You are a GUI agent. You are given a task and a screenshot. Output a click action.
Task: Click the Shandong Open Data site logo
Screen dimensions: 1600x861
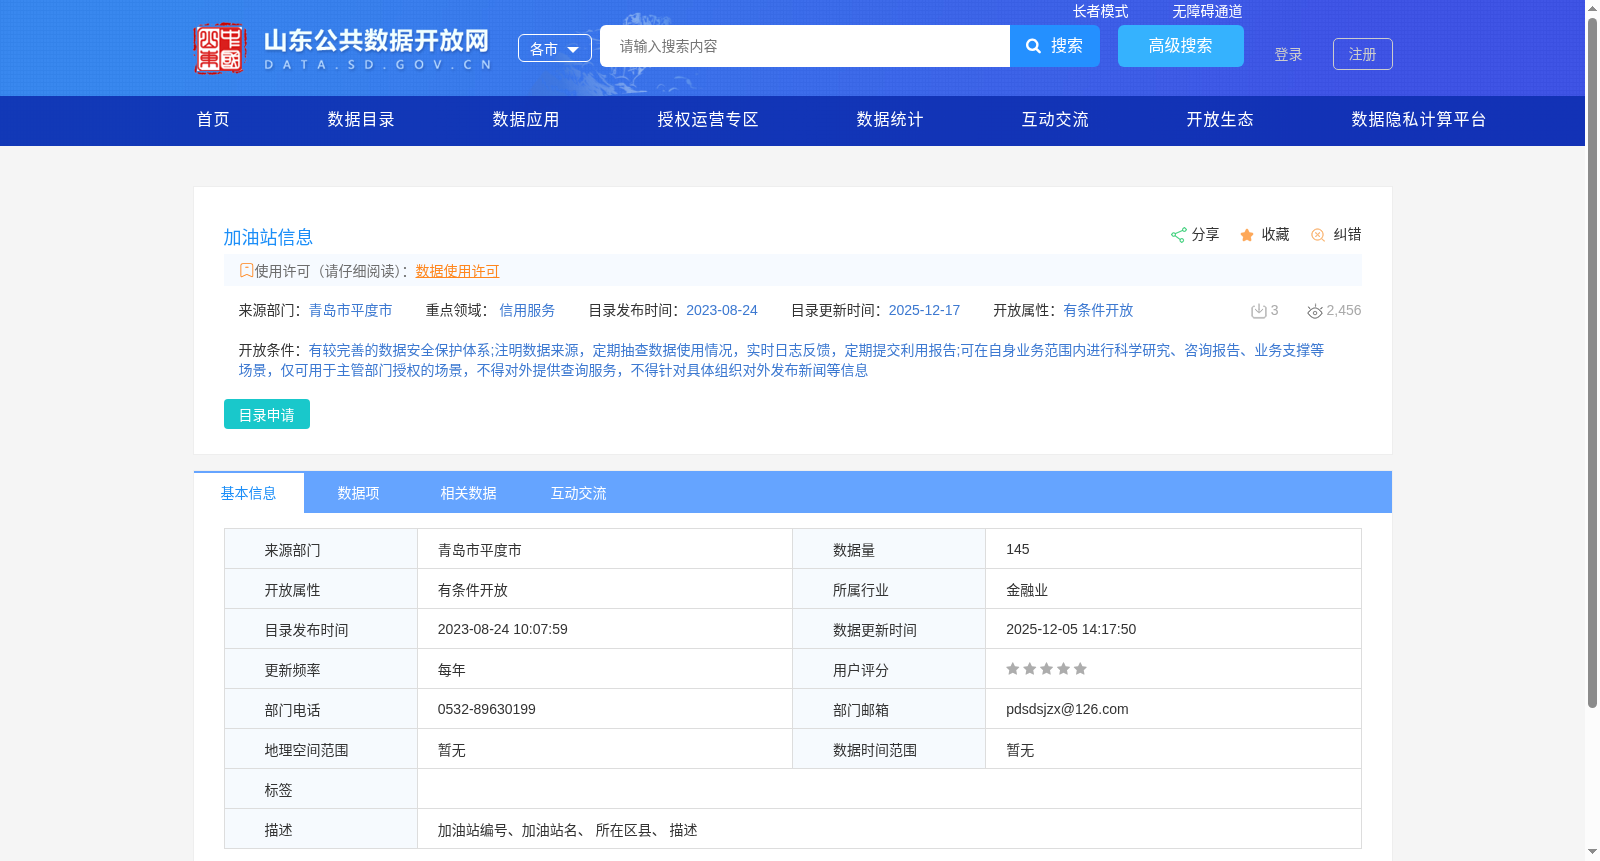[343, 48]
